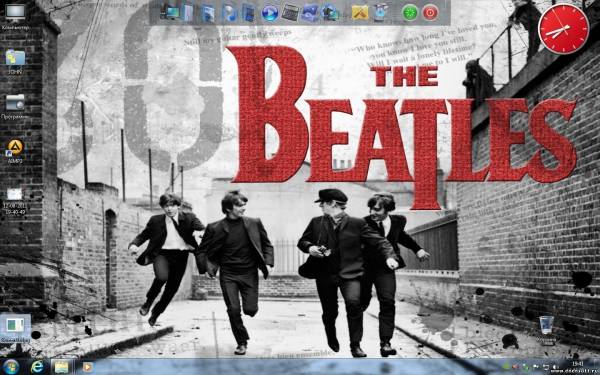Click the red analog clock gadget
This screenshot has height=375, width=600.
point(564,29)
